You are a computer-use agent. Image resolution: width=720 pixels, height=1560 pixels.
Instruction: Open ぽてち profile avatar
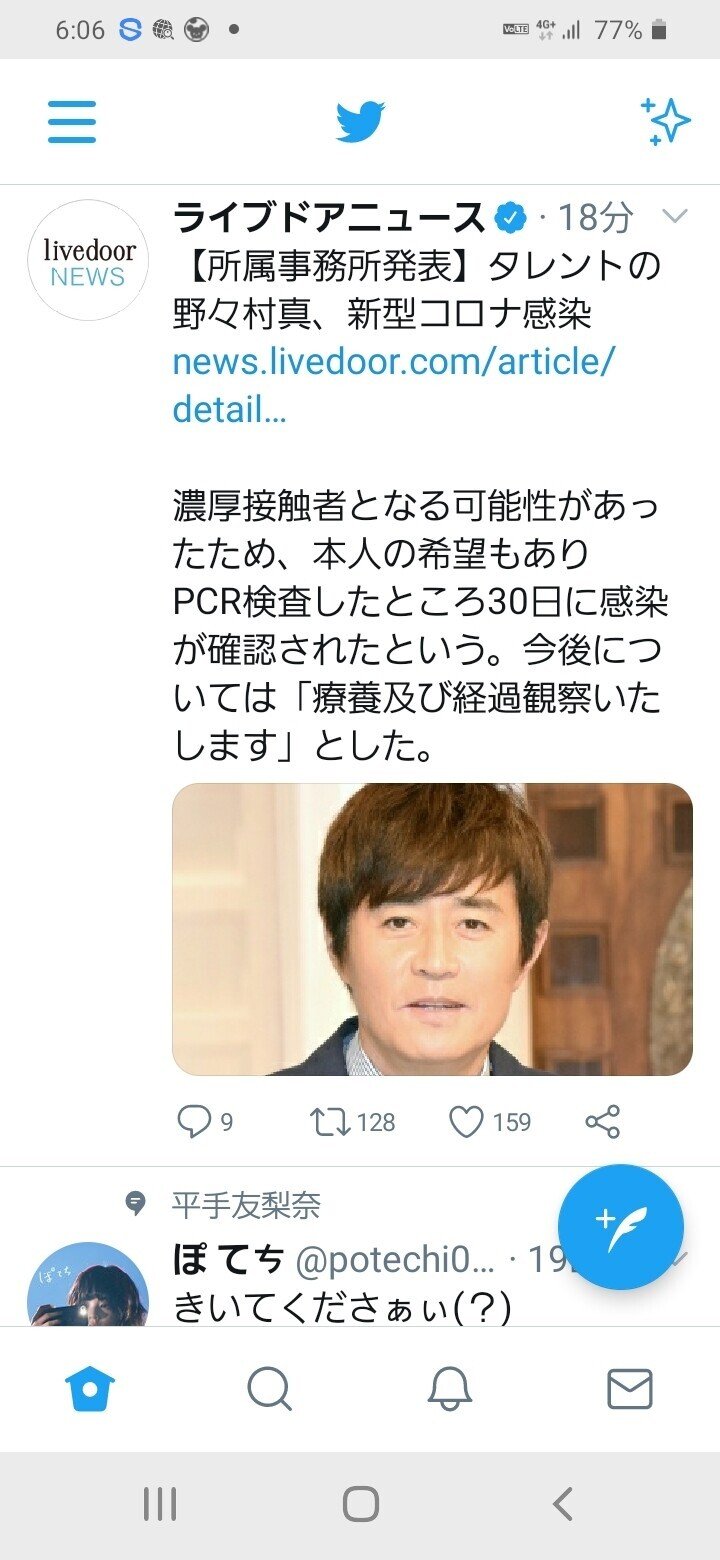tap(88, 1285)
